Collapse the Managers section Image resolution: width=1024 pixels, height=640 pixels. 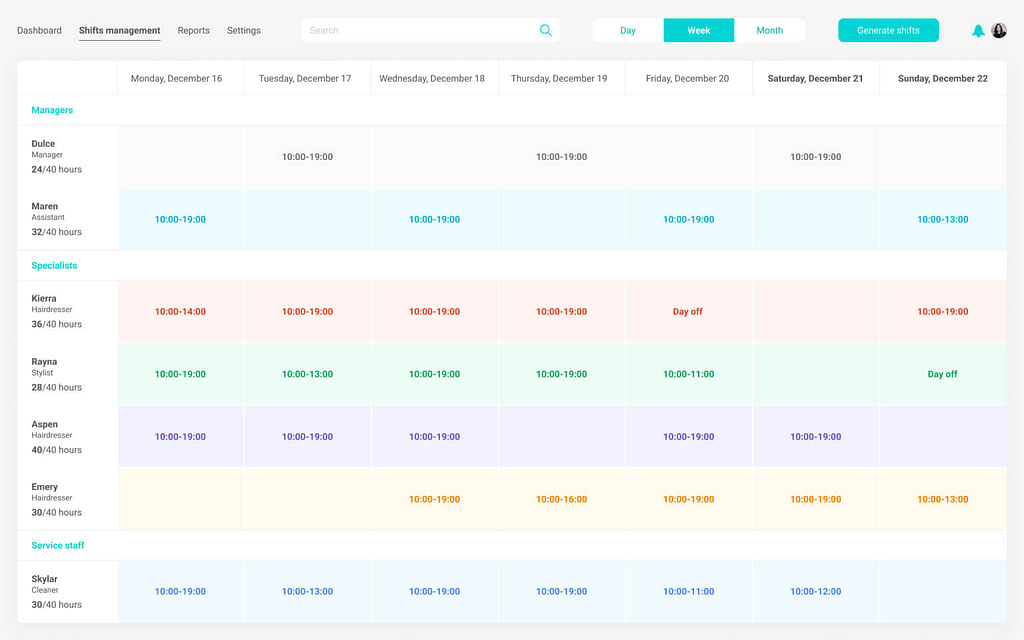(52, 110)
